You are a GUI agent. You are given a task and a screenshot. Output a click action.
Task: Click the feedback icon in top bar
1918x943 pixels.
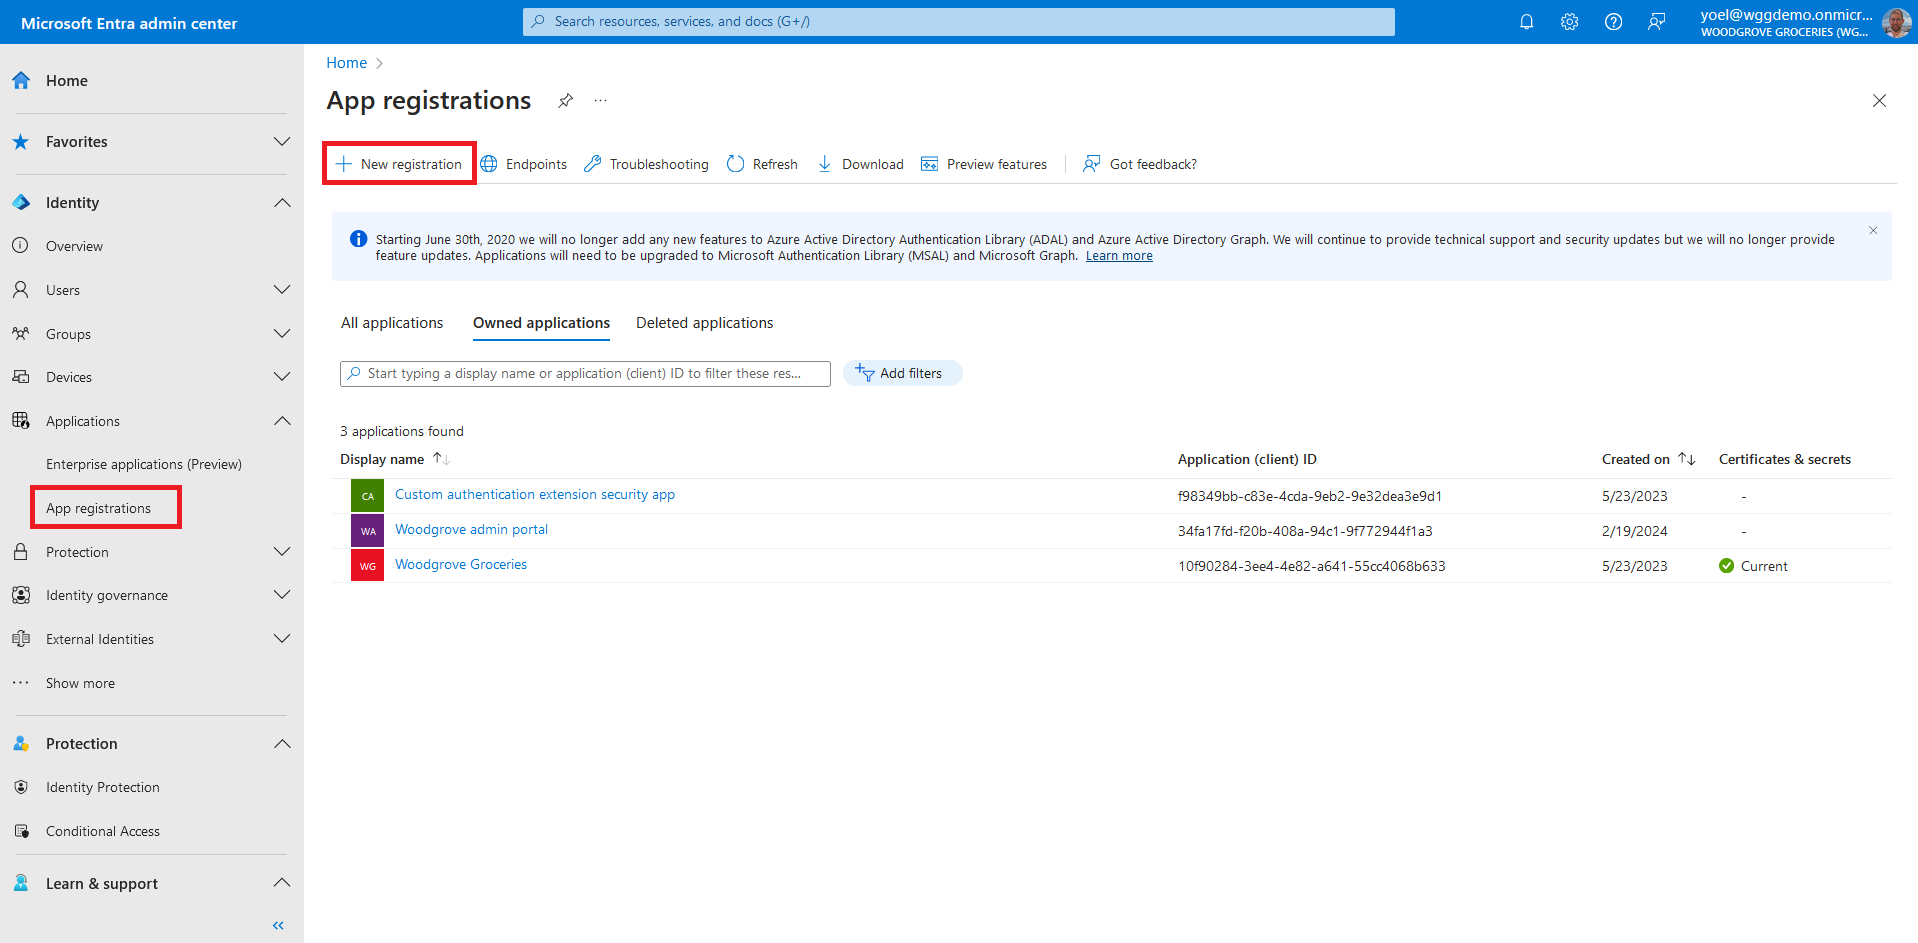[x=1656, y=22]
